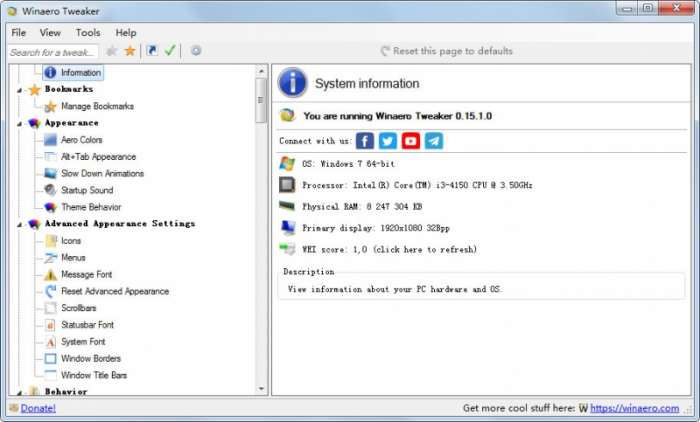The height and width of the screenshot is (422, 700).
Task: Click the Primary display info line
Action: click(375, 228)
